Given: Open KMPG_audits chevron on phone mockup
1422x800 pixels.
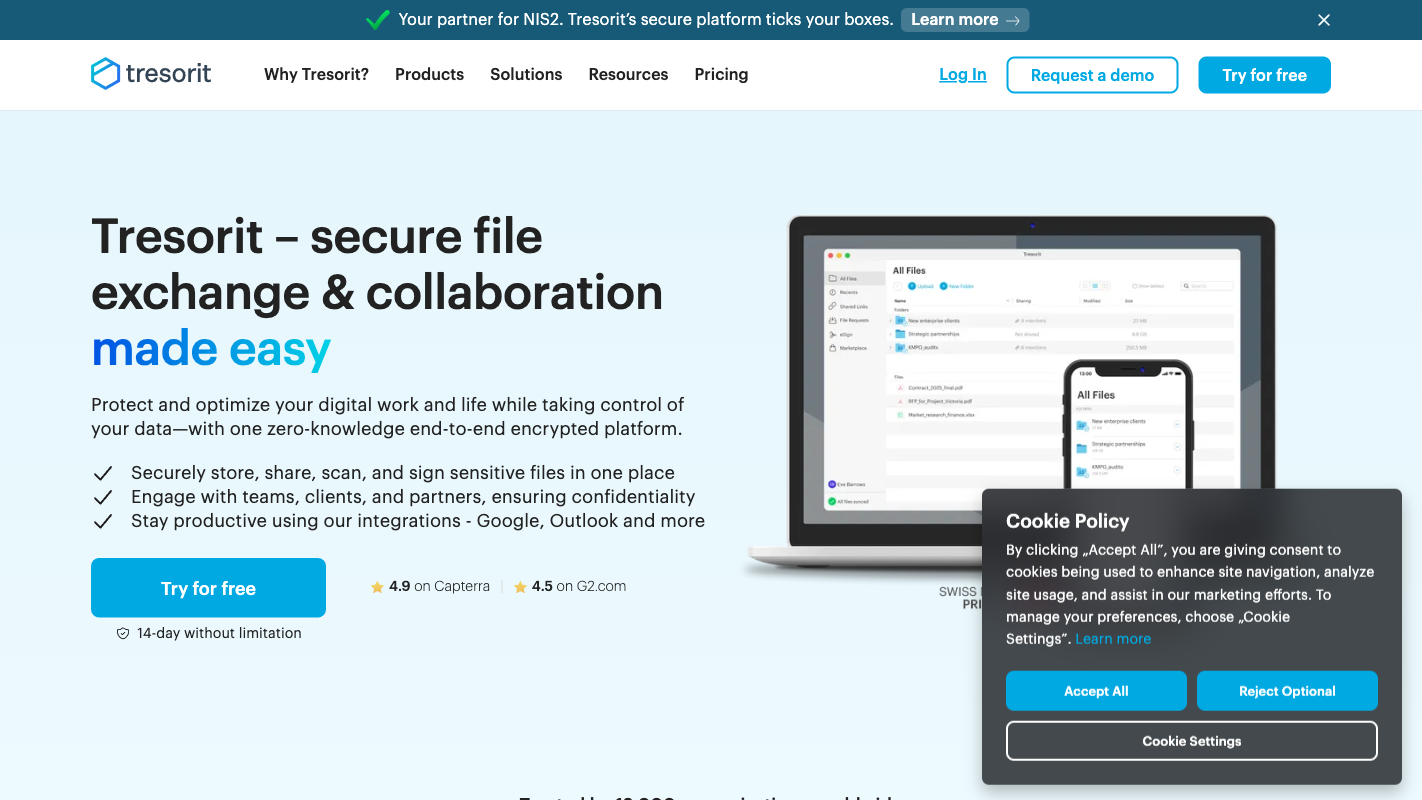Looking at the screenshot, I should point(1177,470).
